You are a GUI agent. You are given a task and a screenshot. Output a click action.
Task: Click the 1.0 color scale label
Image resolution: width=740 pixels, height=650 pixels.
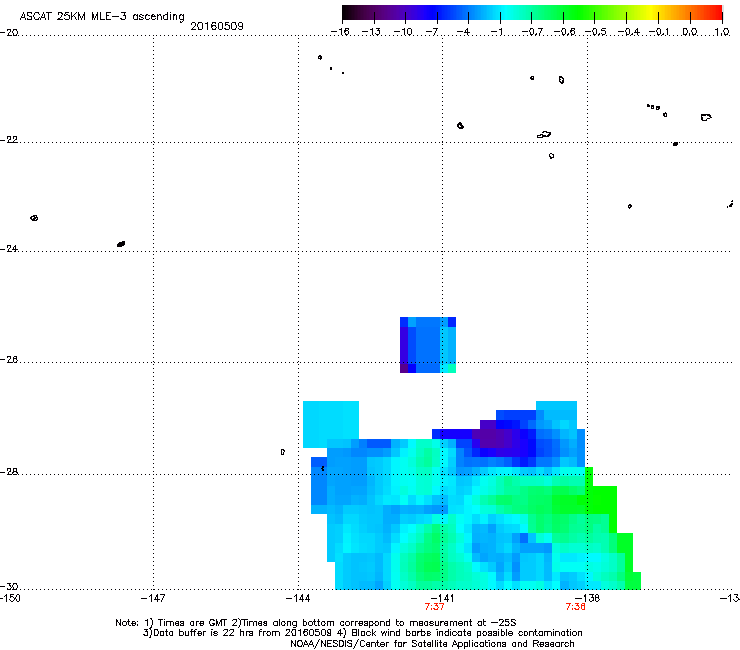coord(722,32)
